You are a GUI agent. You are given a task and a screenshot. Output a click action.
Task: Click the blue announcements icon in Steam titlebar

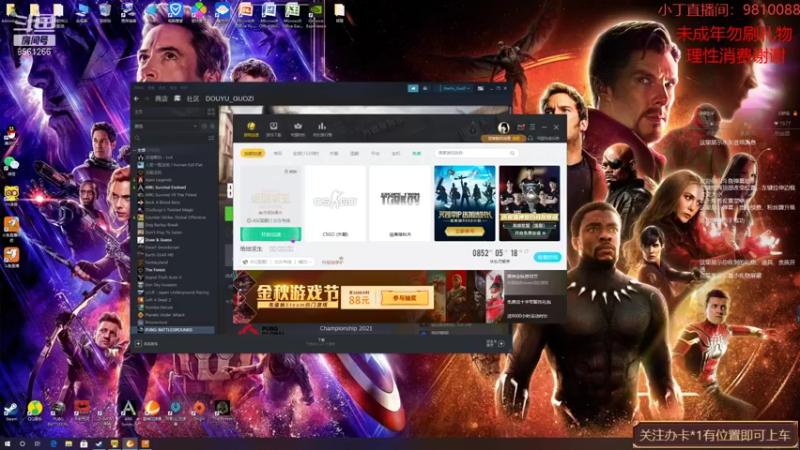pos(413,88)
